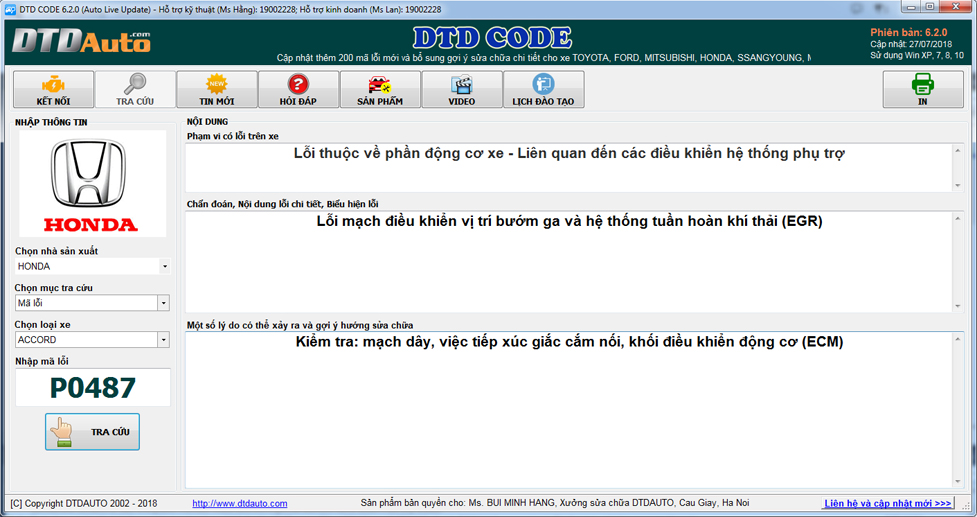Click 'Sử dụng Win XP, 7, 8, 10' text
This screenshot has width=977, height=517.
click(x=917, y=55)
